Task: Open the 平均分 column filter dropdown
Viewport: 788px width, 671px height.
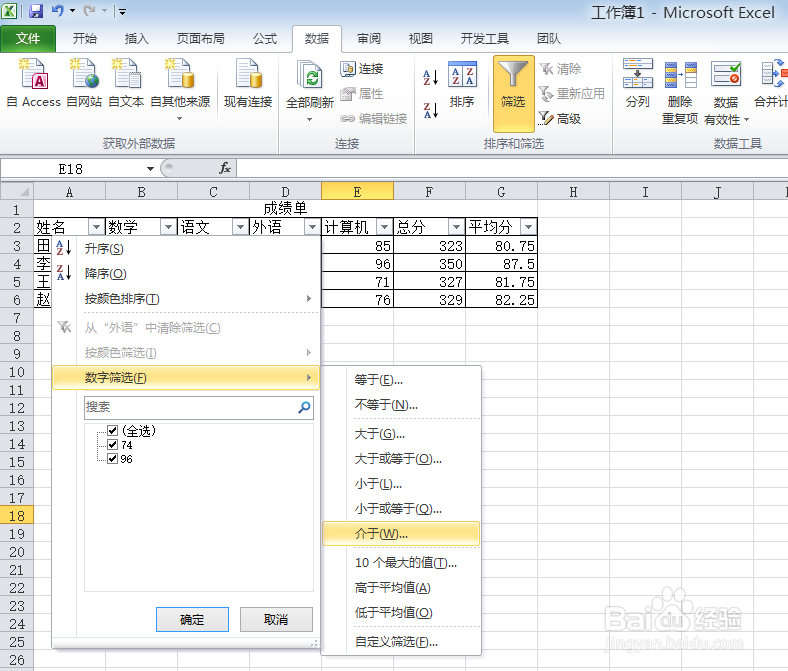Action: pyautogui.click(x=528, y=227)
